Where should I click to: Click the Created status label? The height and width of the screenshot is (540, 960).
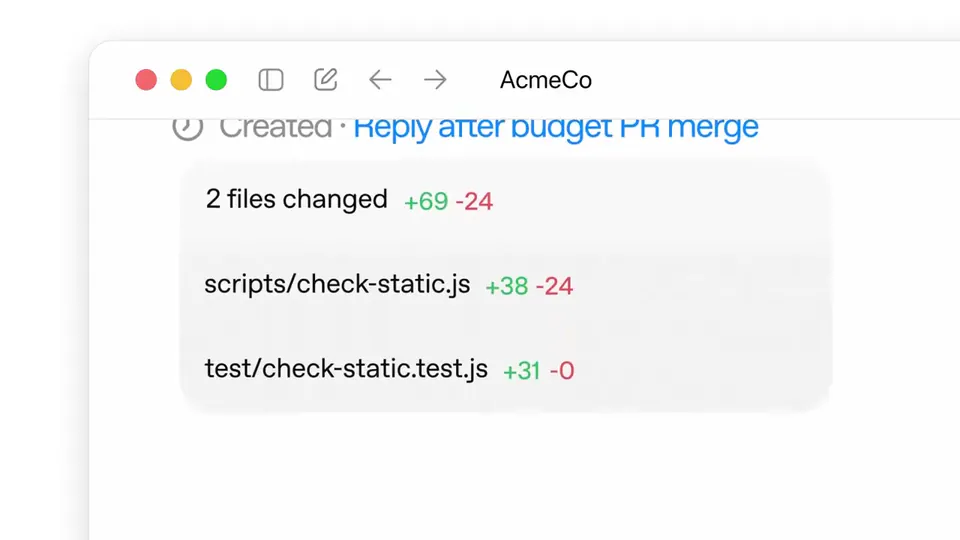click(276, 127)
